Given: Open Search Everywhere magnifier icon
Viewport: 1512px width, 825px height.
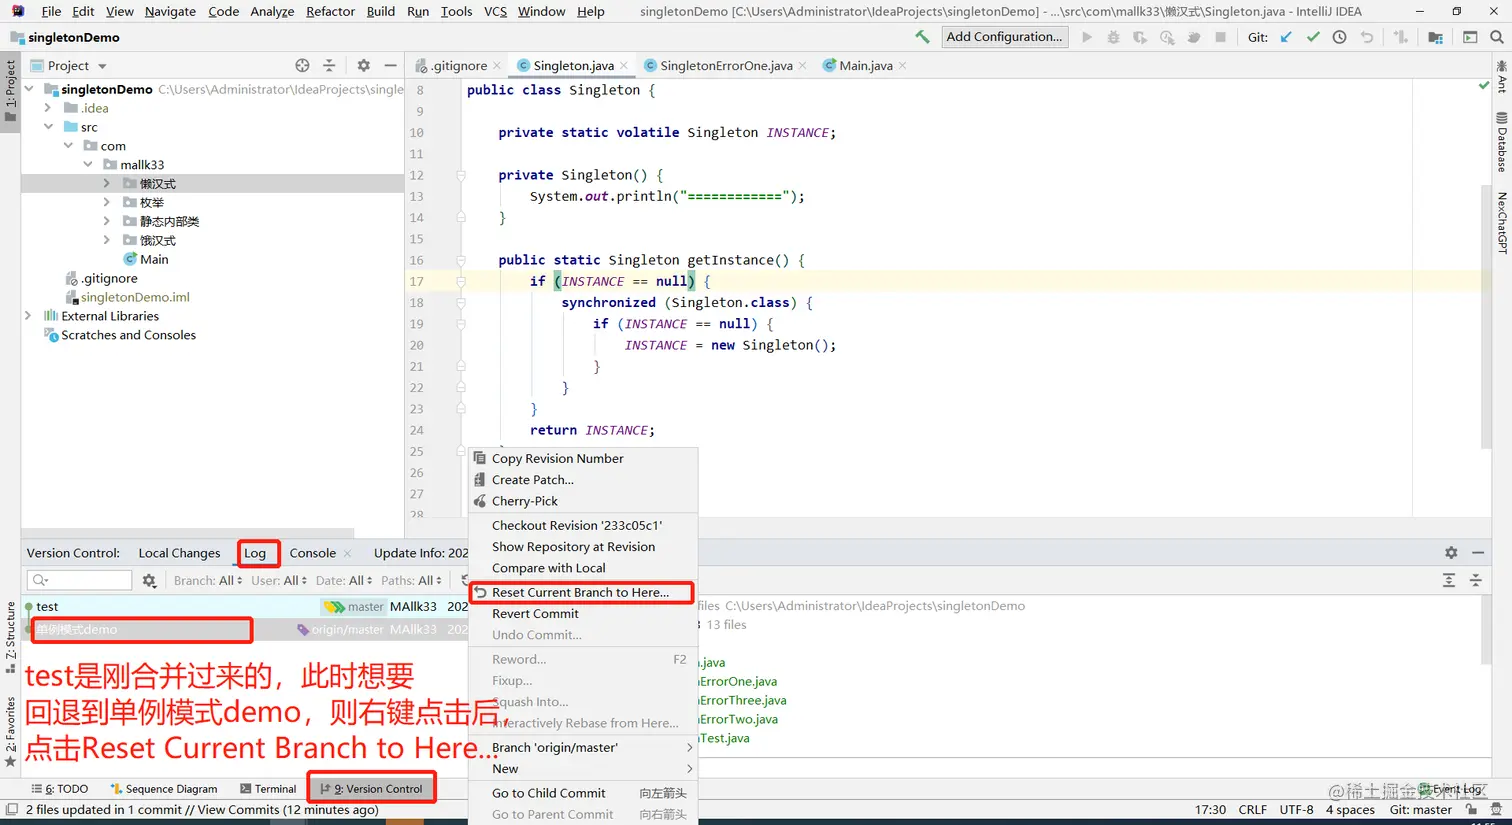Looking at the screenshot, I should [1498, 37].
